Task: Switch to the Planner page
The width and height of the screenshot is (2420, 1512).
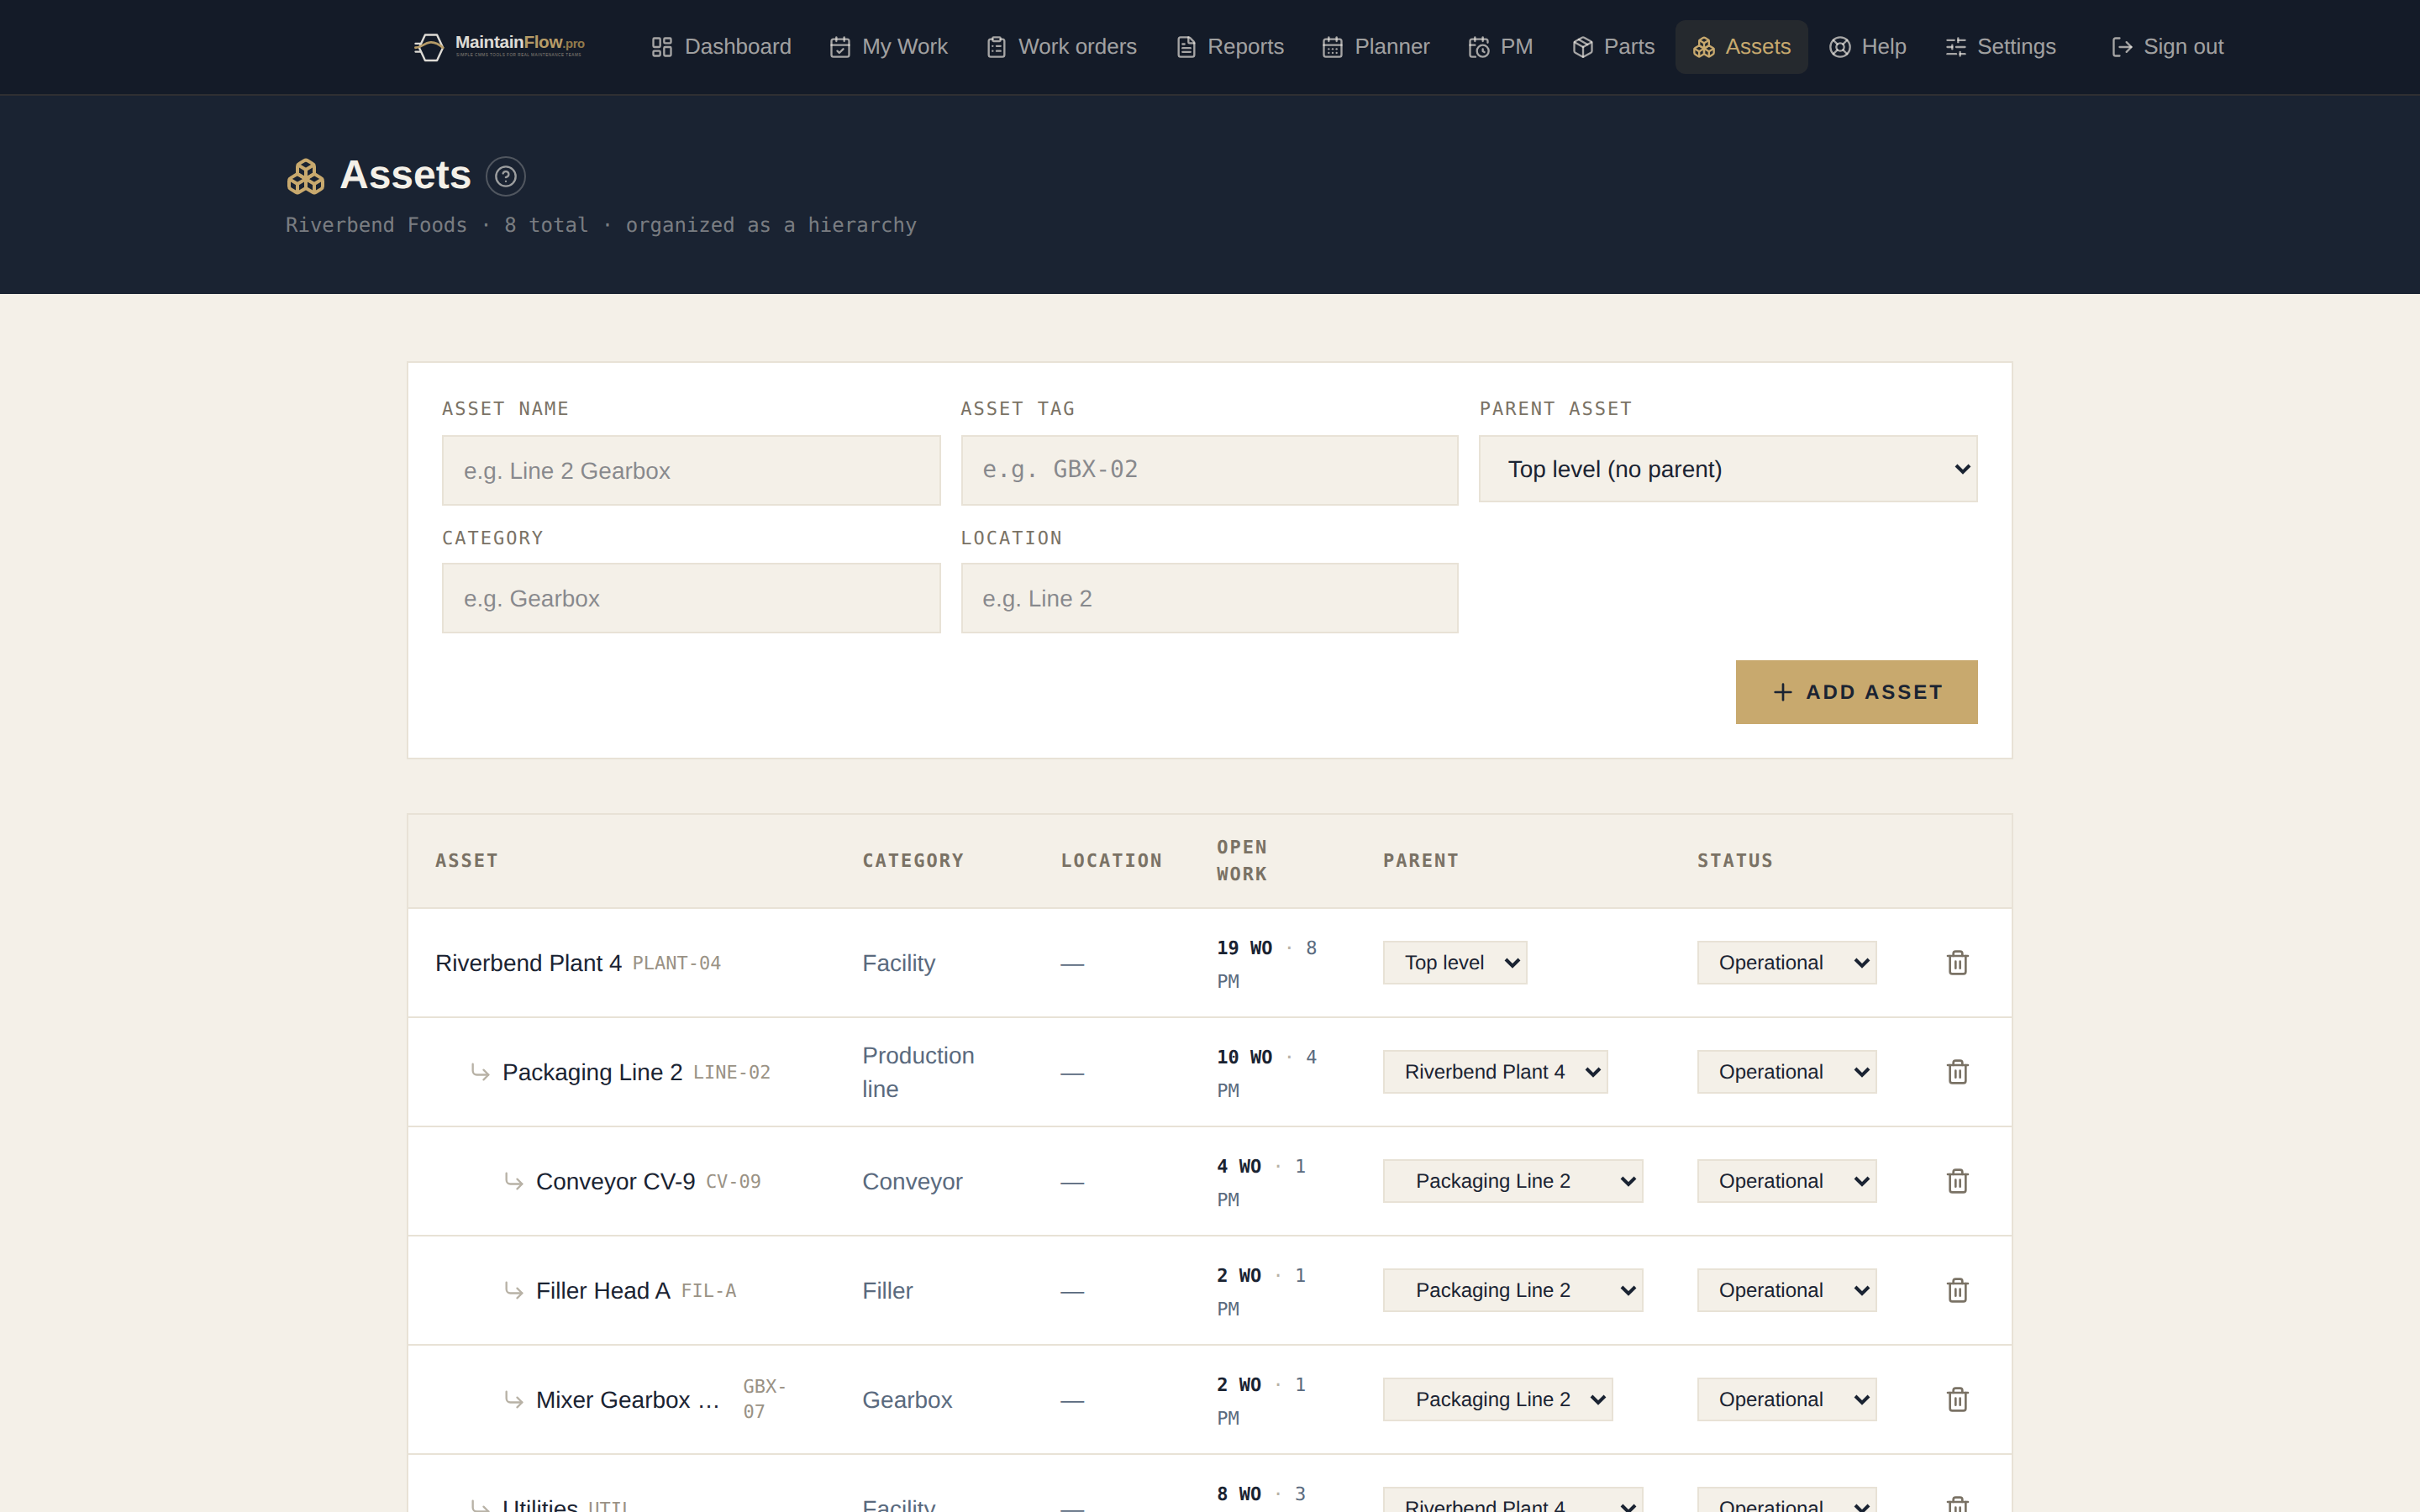Action: coord(1375,47)
